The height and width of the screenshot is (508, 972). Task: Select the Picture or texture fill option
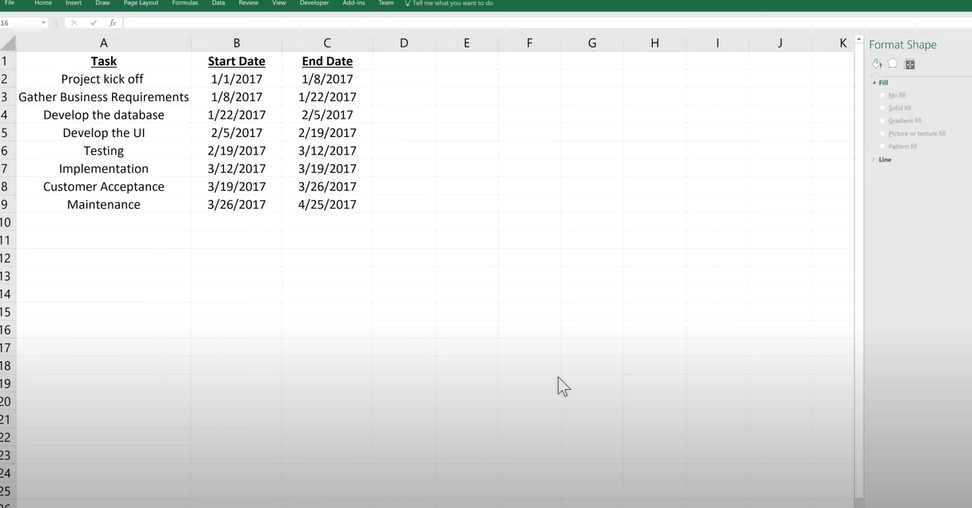pyautogui.click(x=883, y=133)
